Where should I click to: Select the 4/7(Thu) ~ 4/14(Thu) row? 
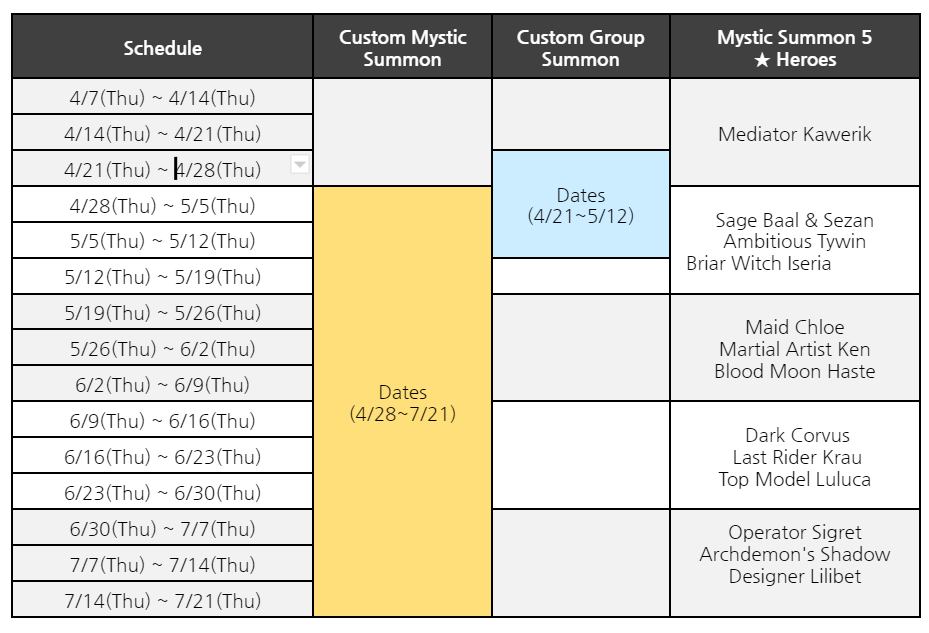162,97
